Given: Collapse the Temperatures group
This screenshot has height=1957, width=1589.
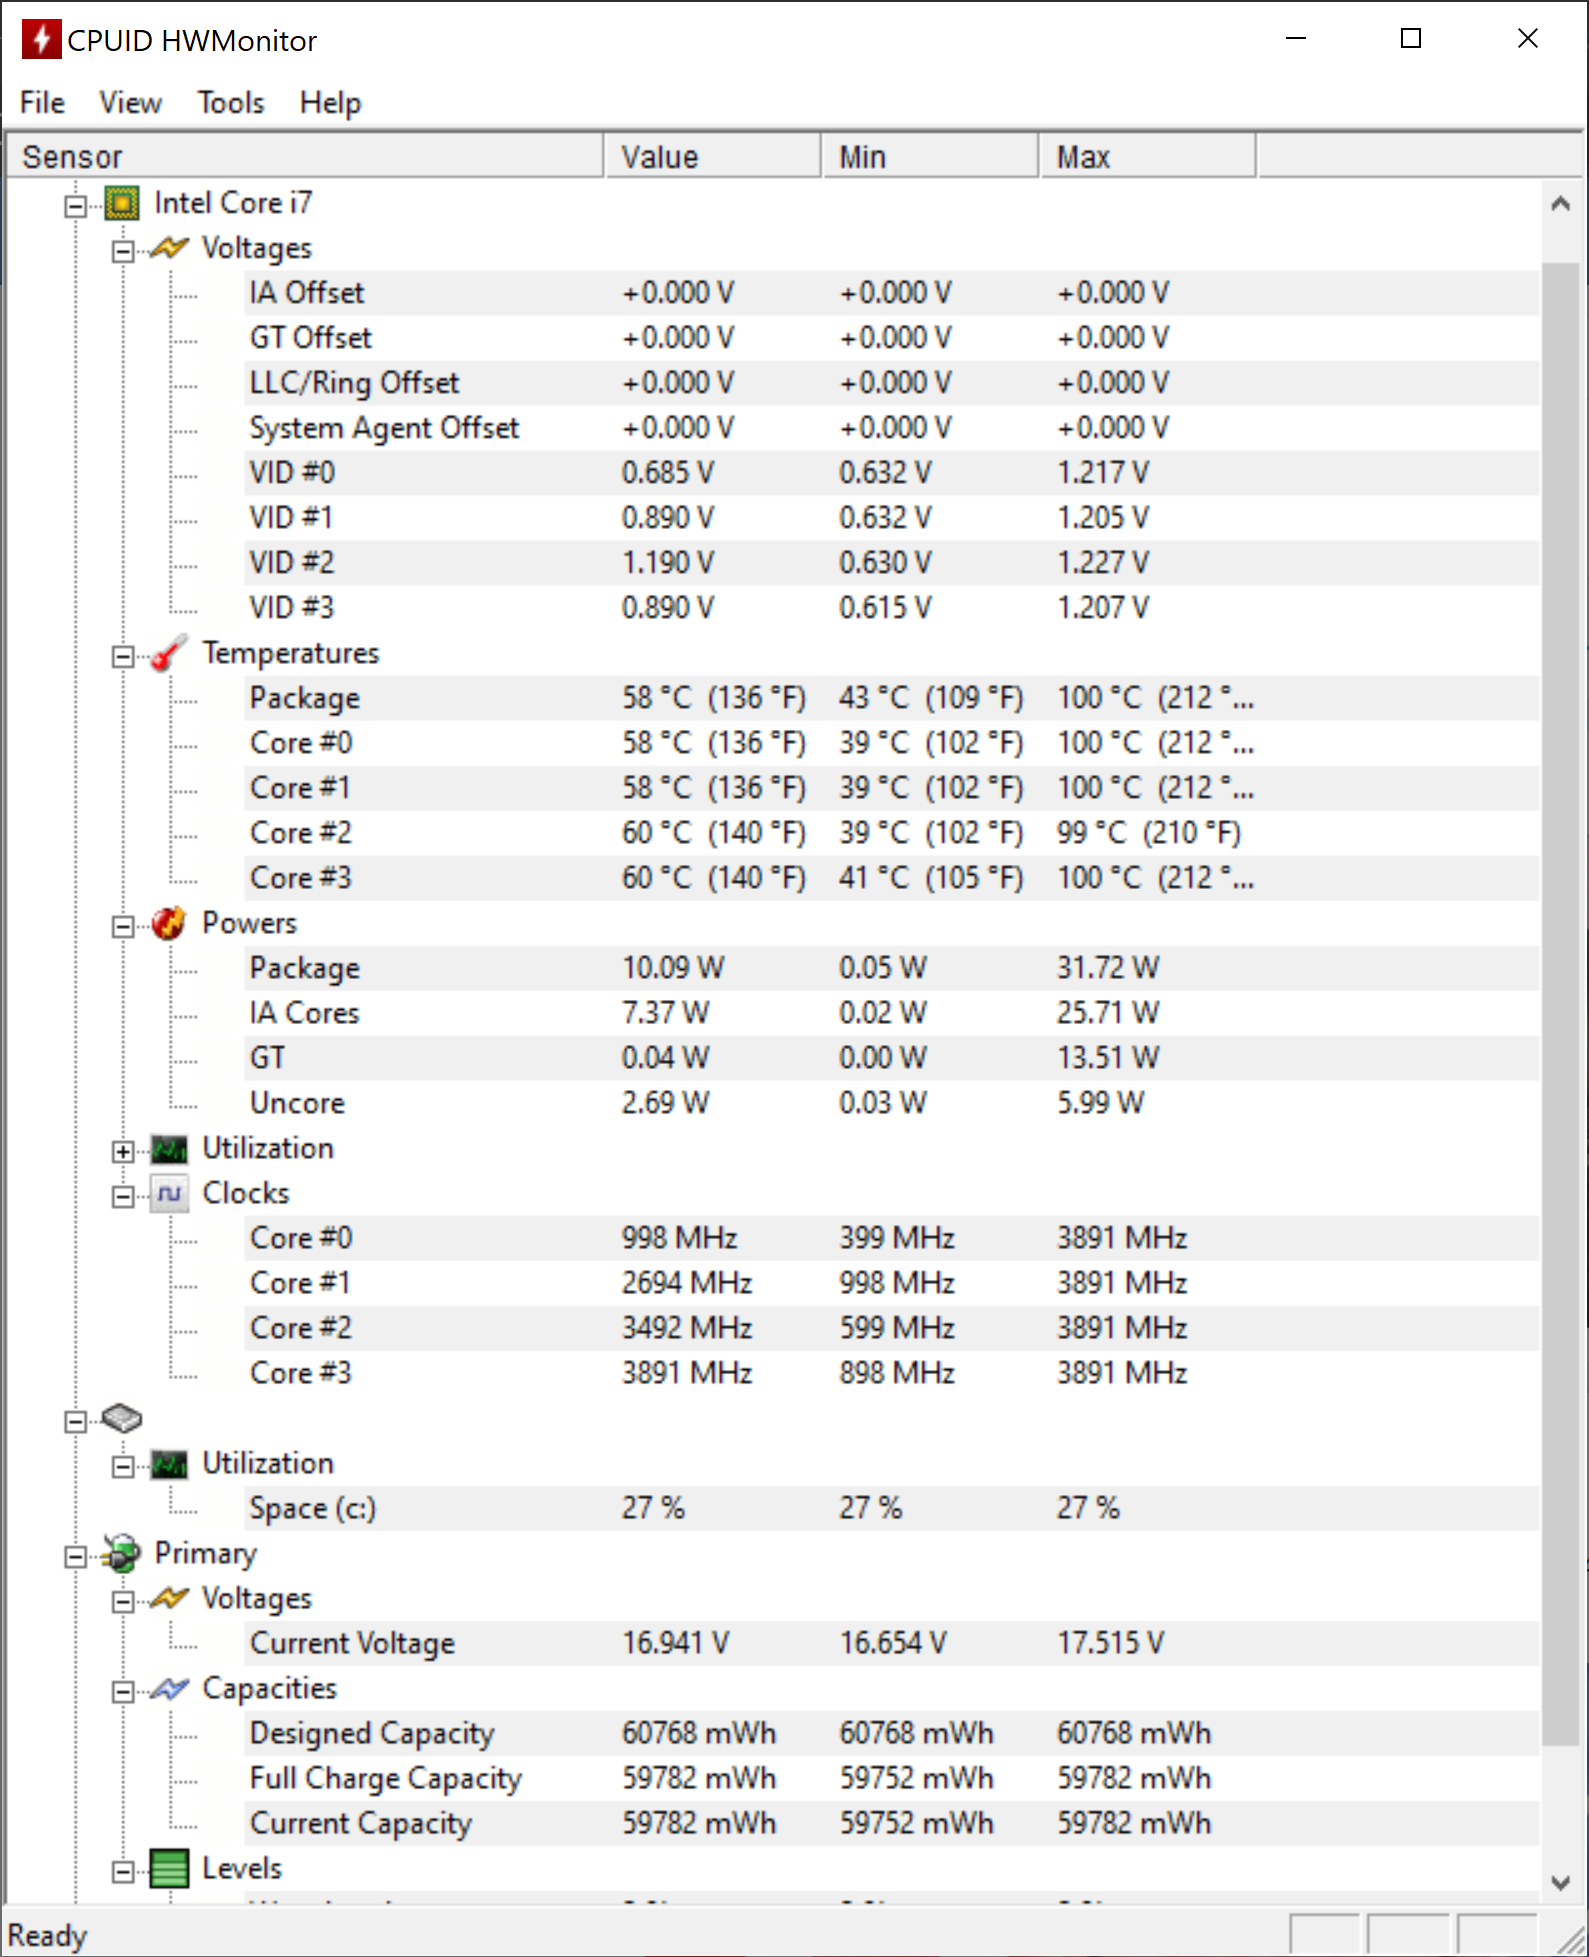Looking at the screenshot, I should (122, 657).
